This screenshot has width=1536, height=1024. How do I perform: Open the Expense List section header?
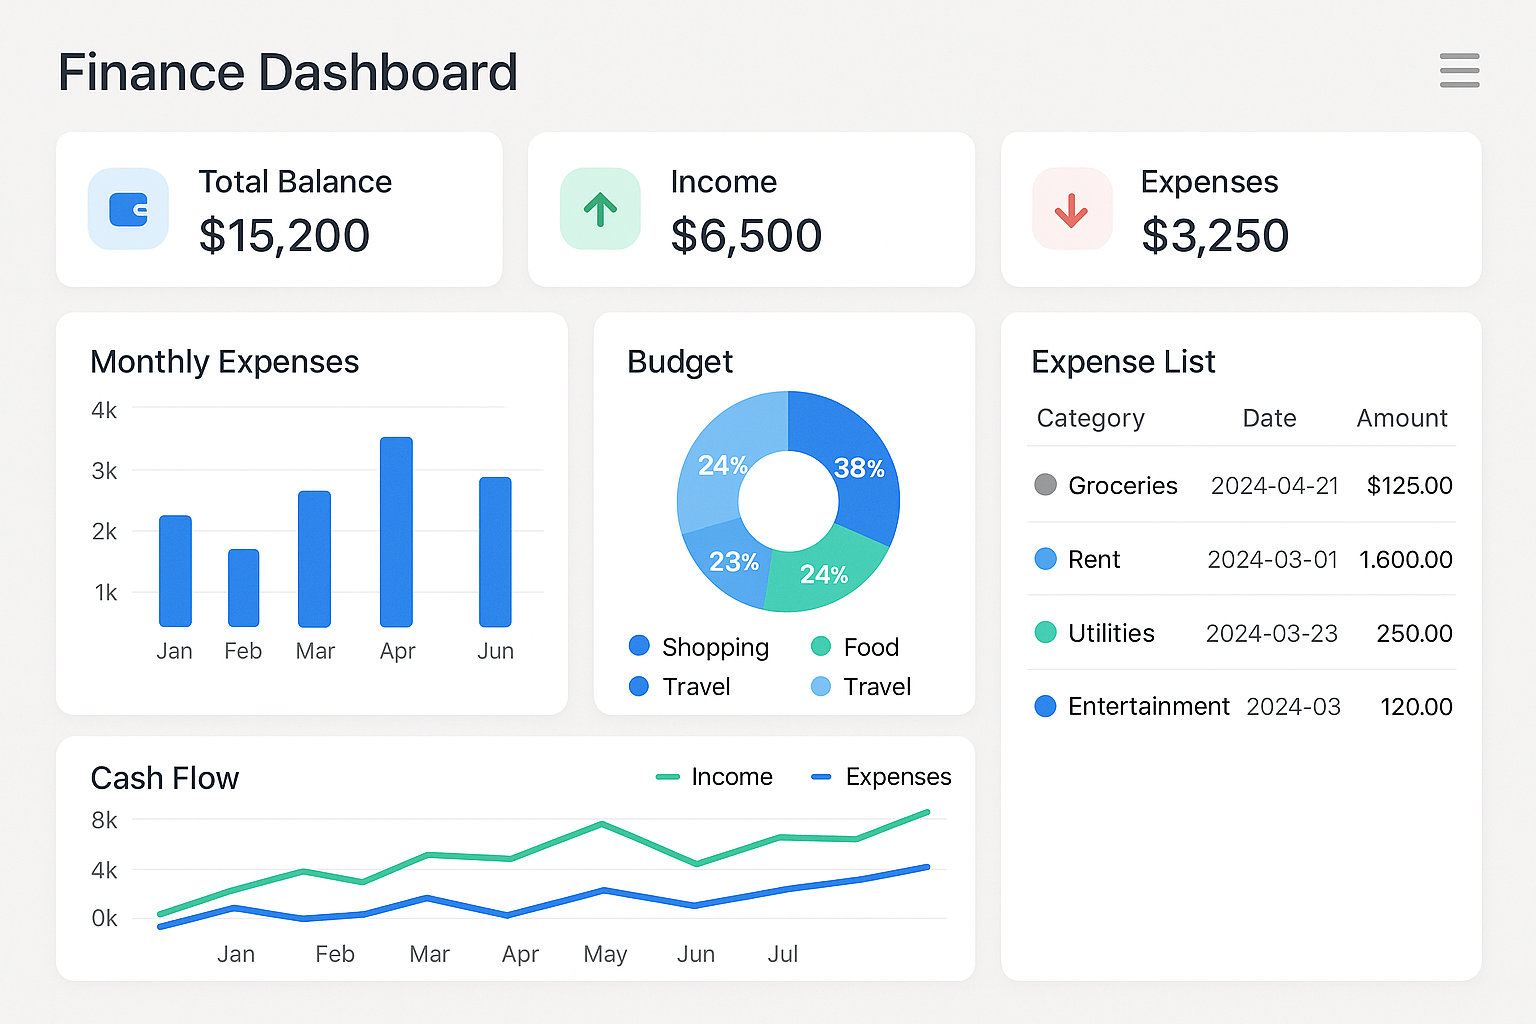pos(1123,362)
